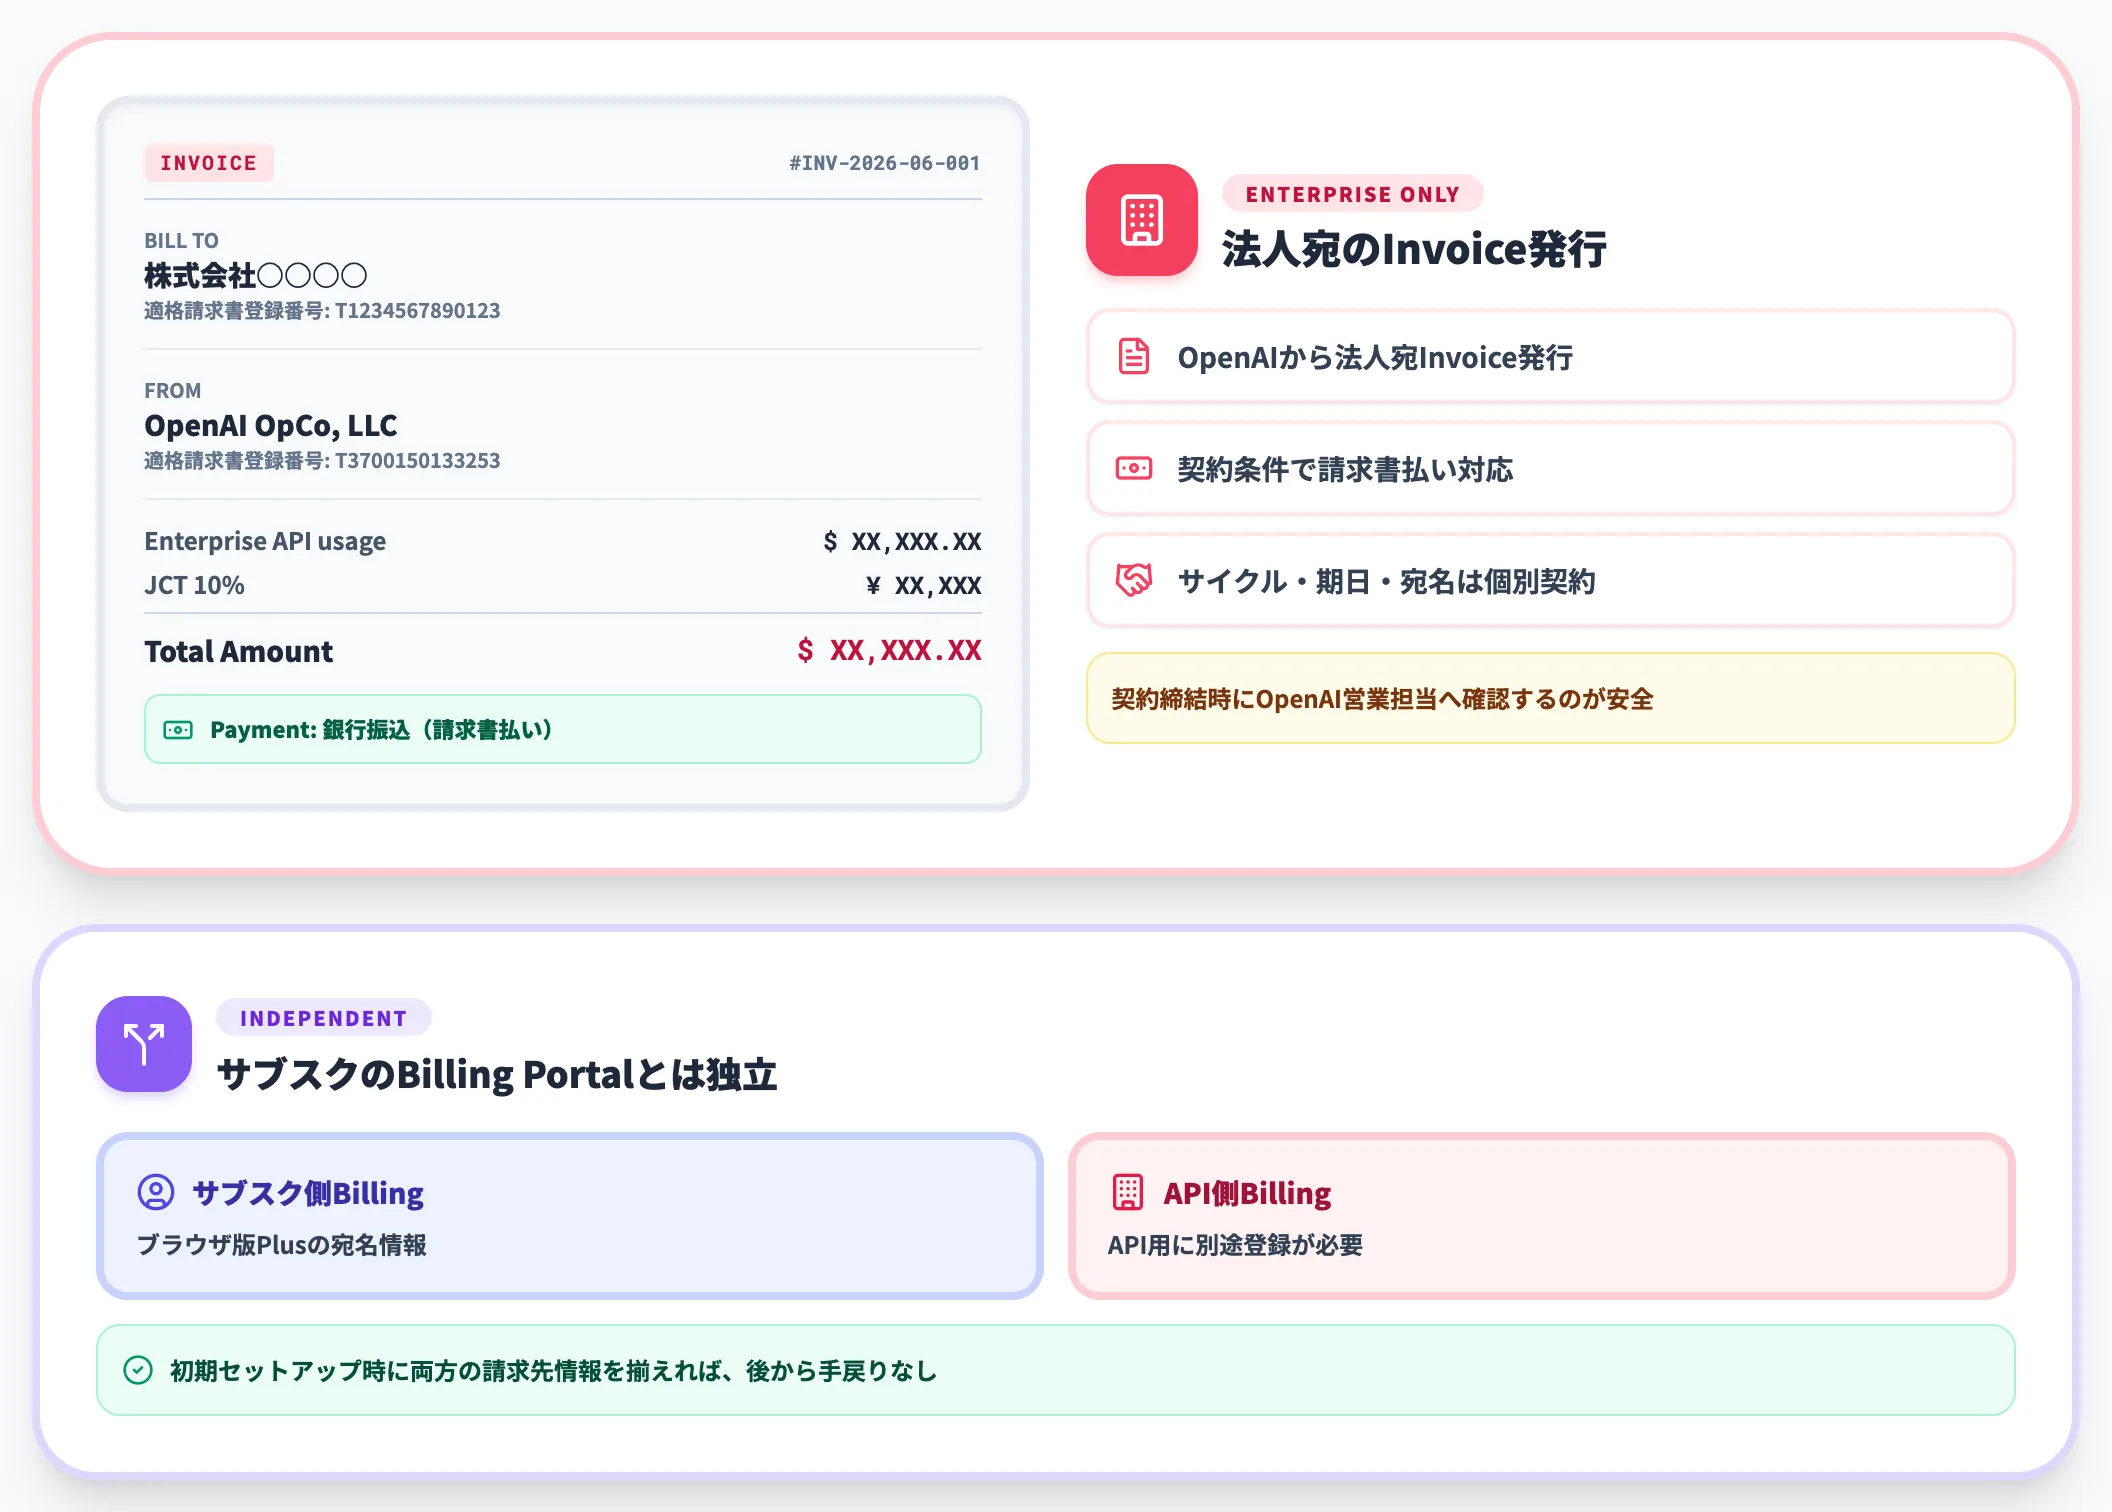This screenshot has width=2112, height=1512.
Task: Select the 契約条件で請求書払い対応 item
Action: click(1550, 468)
